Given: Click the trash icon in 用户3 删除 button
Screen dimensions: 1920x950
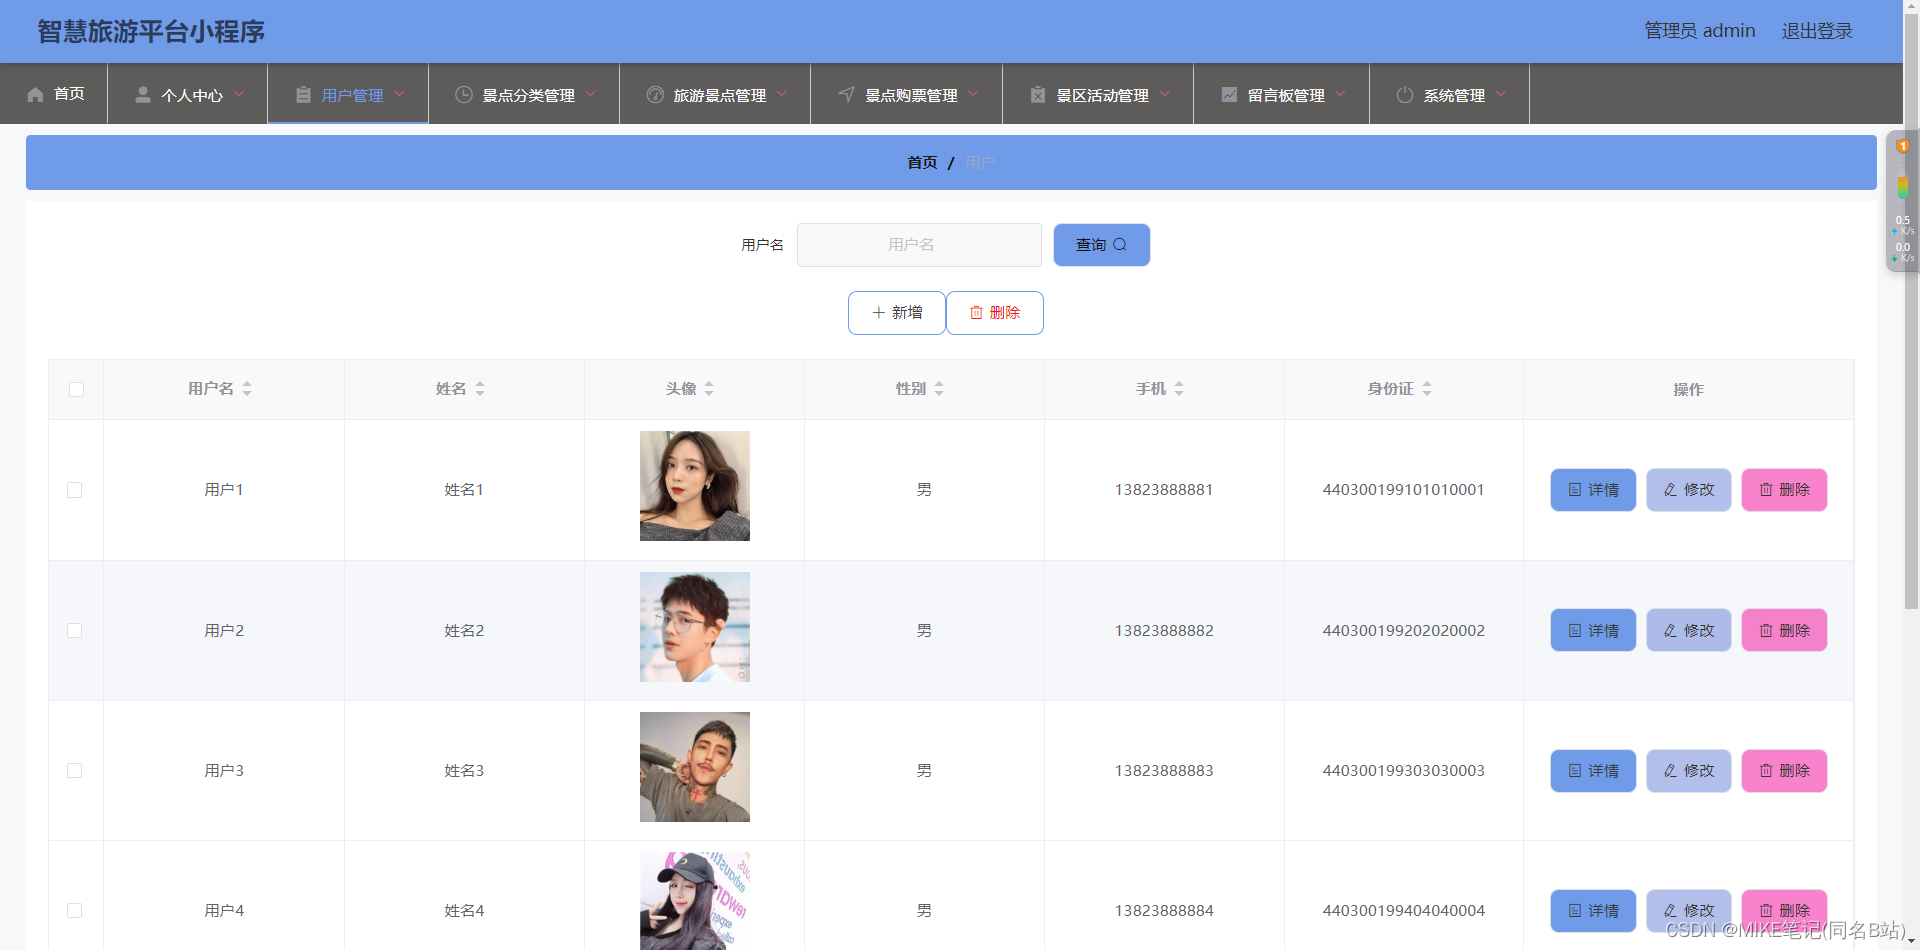Looking at the screenshot, I should 1766,771.
